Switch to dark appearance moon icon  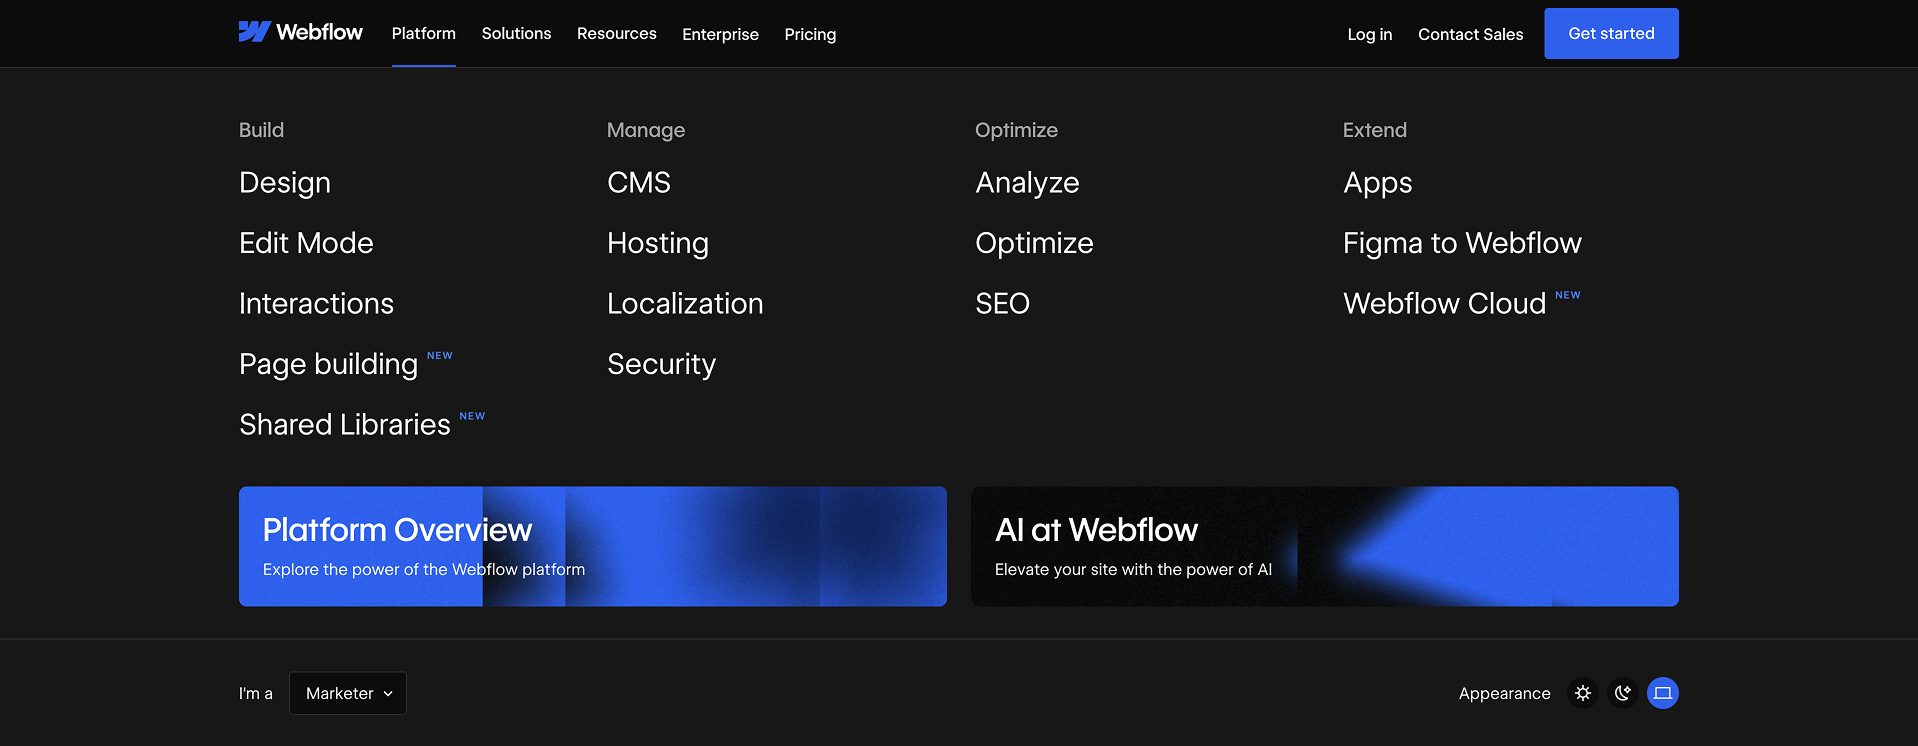coord(1623,693)
